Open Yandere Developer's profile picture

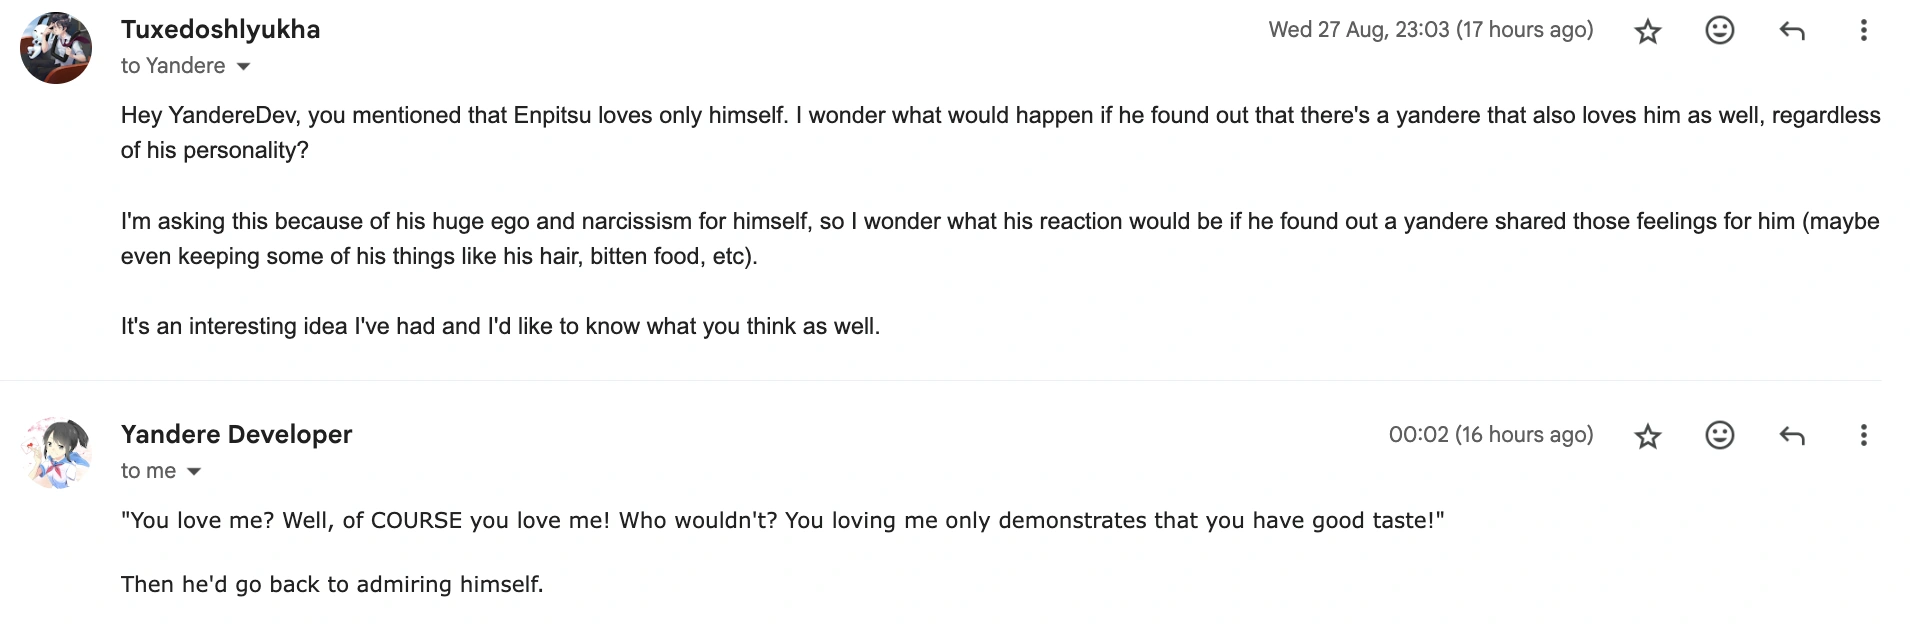(x=56, y=453)
